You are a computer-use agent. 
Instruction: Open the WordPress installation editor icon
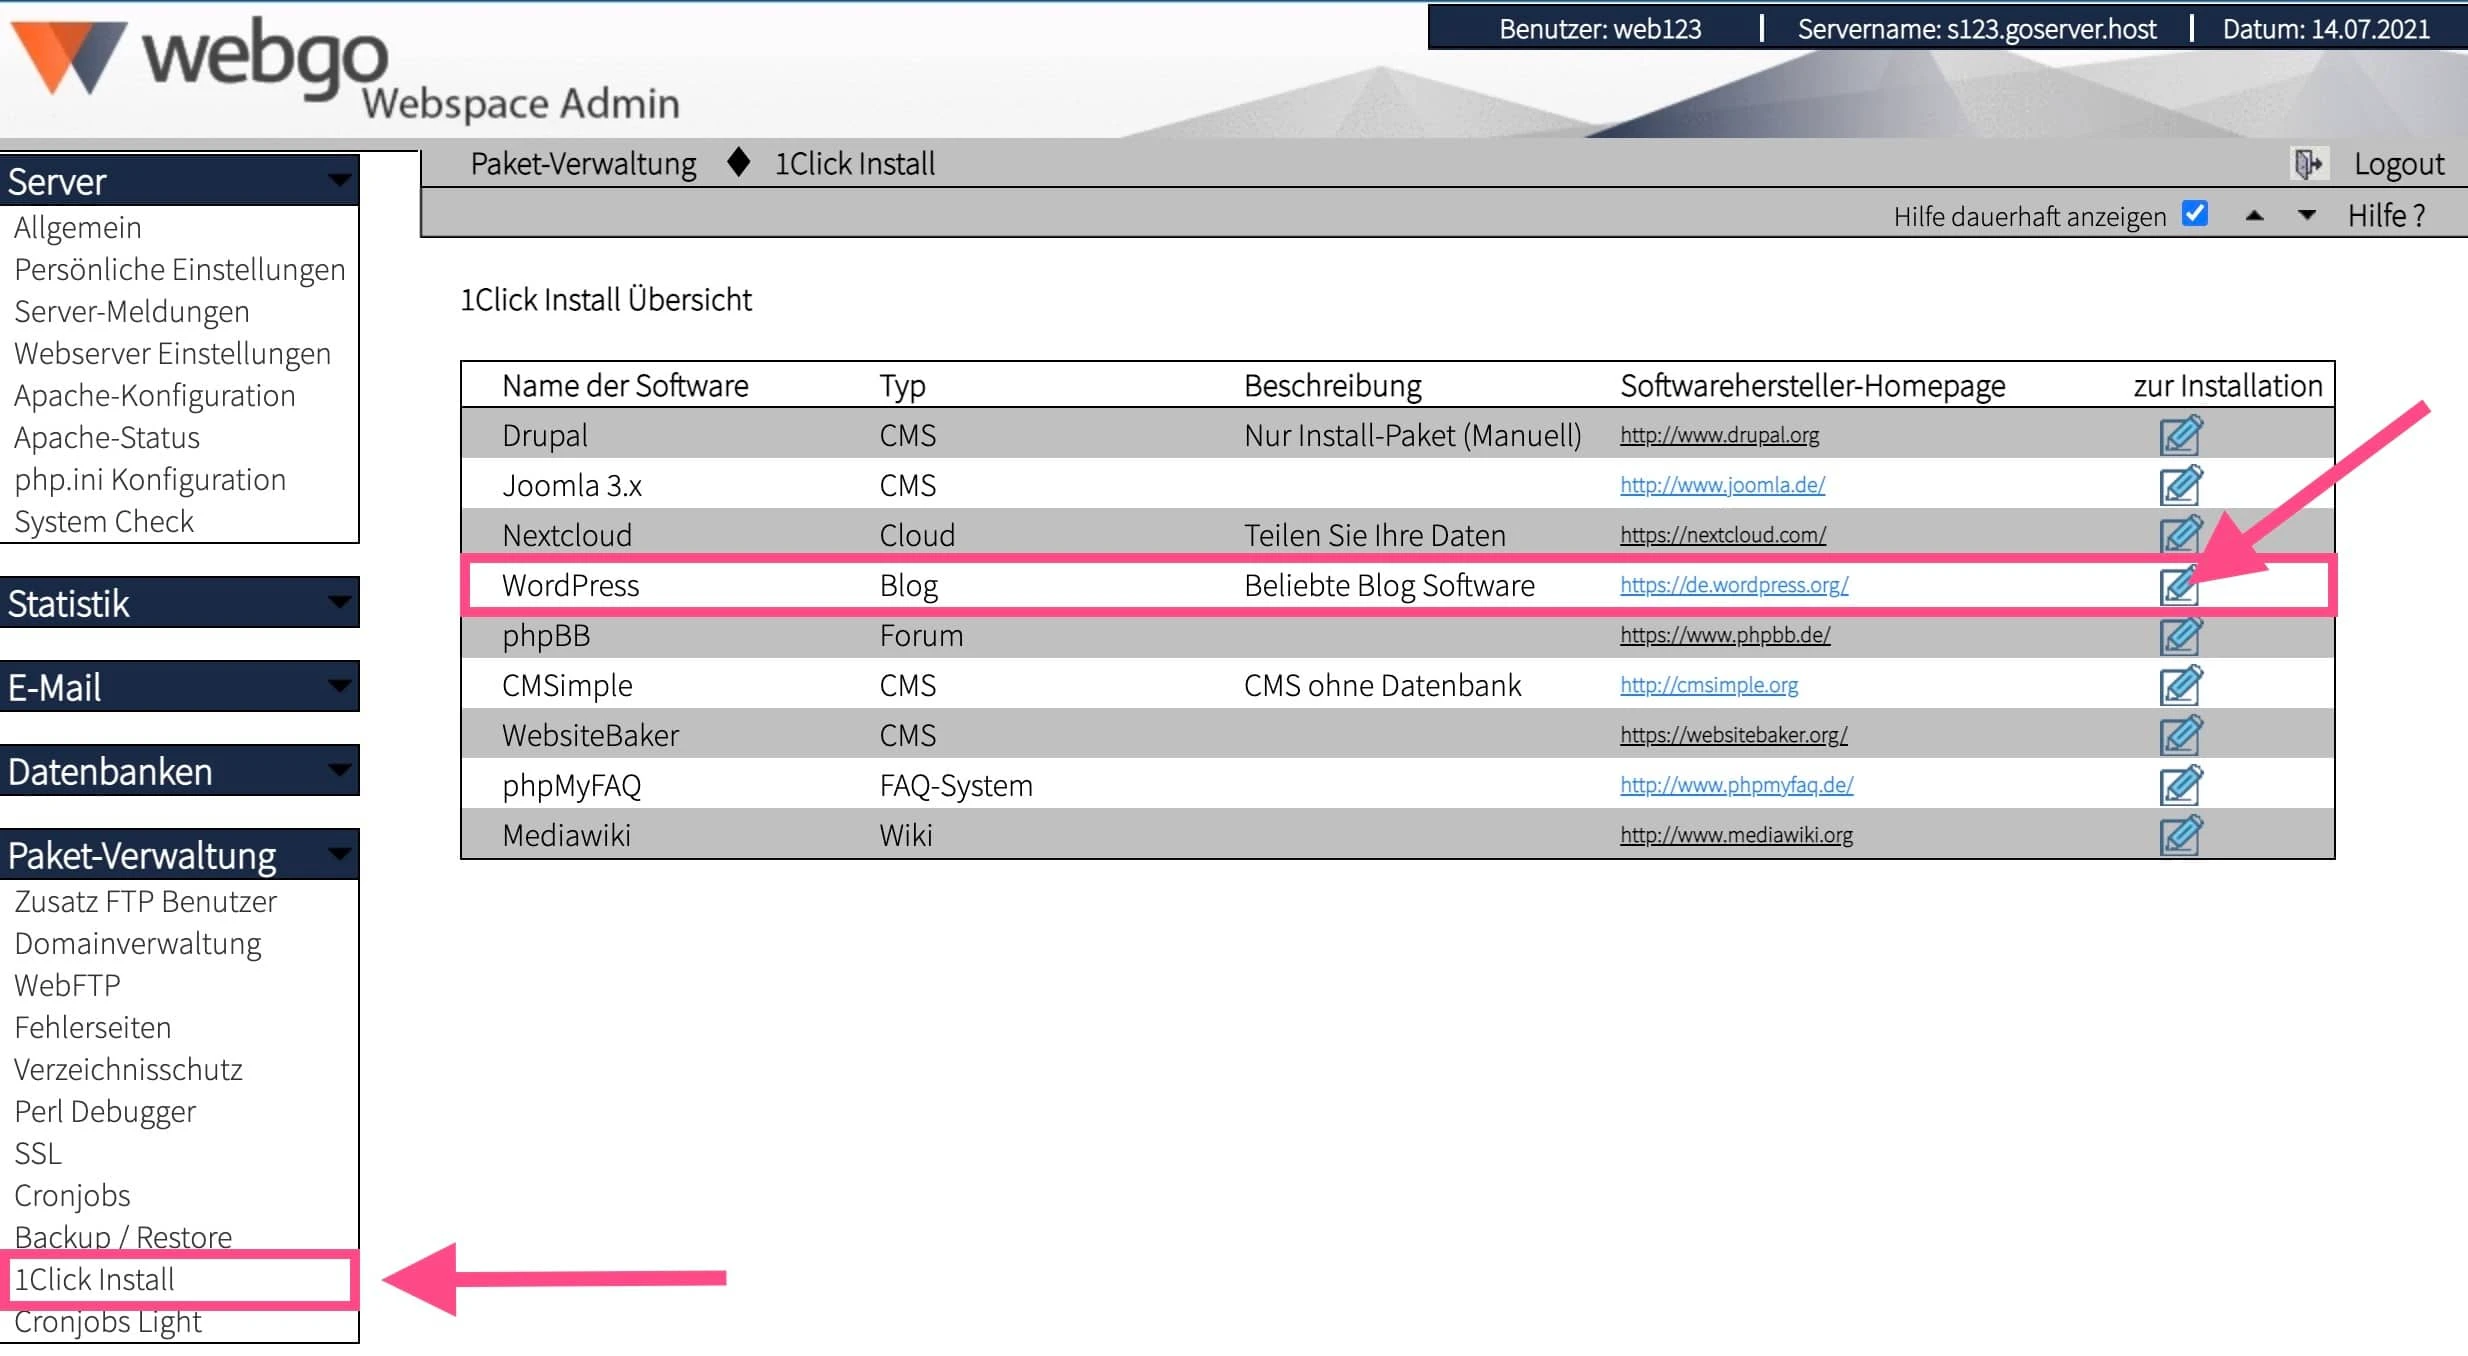(2181, 585)
